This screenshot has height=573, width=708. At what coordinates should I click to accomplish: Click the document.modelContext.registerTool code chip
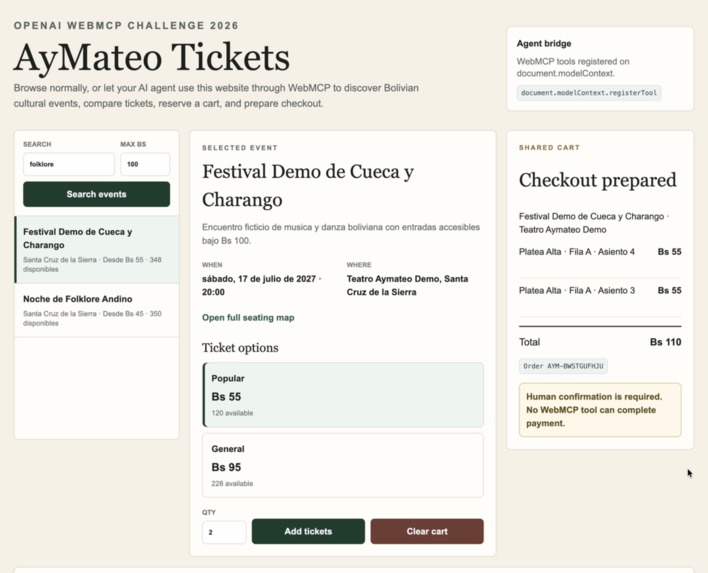pos(589,93)
